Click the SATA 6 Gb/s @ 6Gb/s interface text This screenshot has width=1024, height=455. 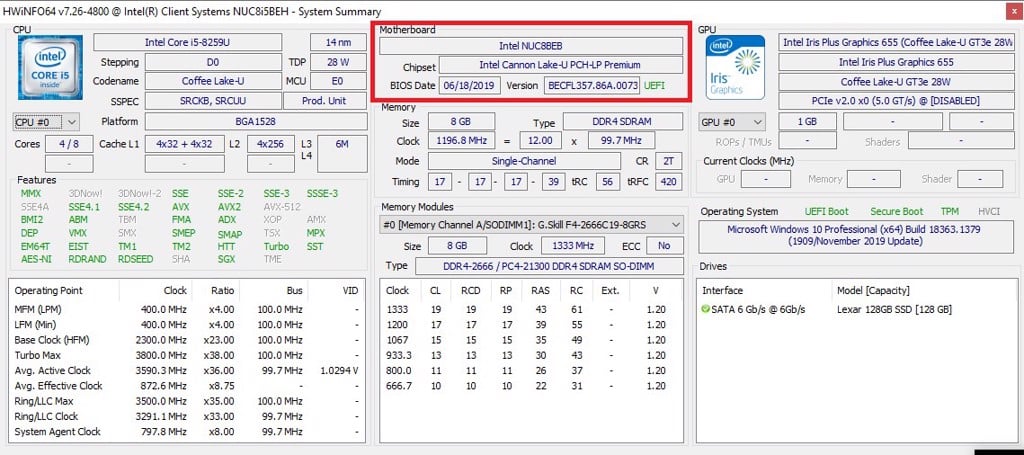pyautogui.click(x=758, y=309)
